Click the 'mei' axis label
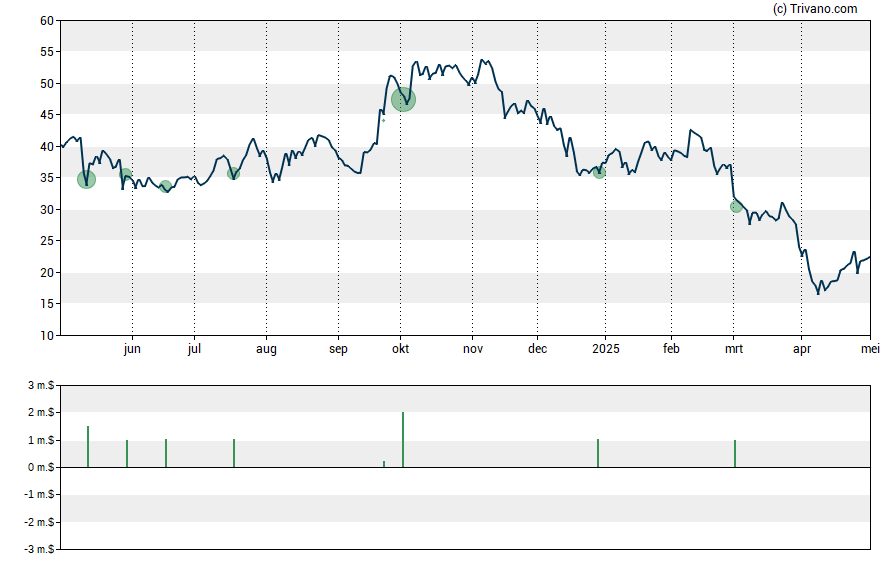This screenshot has height=565, width=888. [870, 349]
